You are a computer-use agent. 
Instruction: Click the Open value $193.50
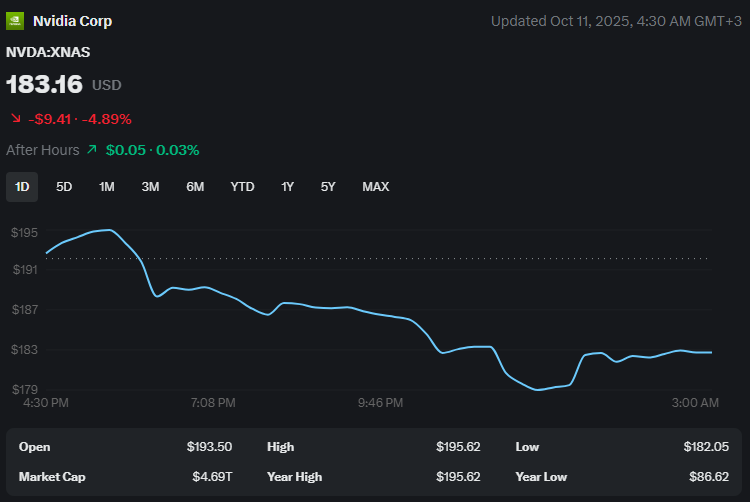[x=210, y=447]
